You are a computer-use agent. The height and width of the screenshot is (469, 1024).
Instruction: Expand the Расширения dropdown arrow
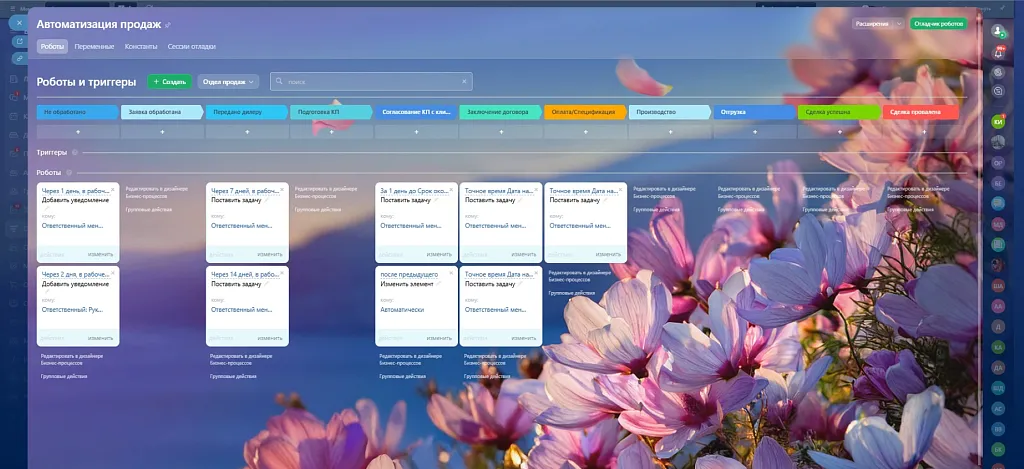click(899, 22)
